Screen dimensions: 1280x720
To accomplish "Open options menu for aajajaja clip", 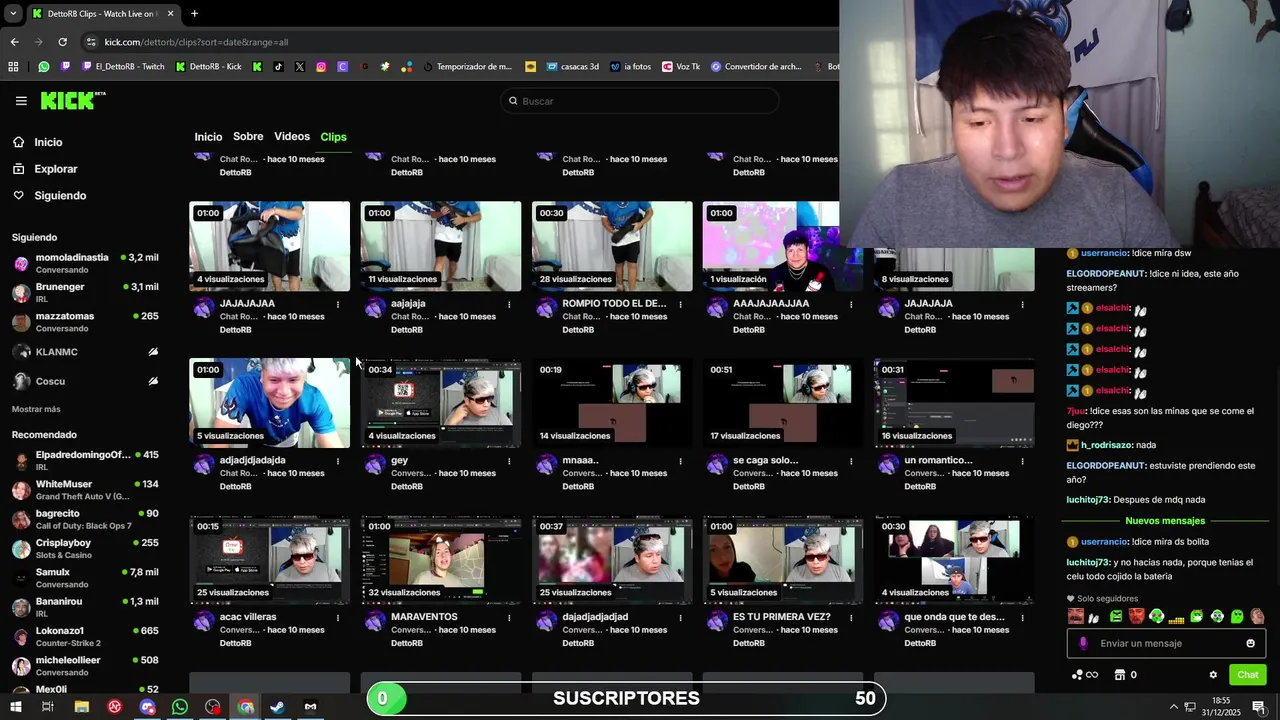I will (509, 304).
